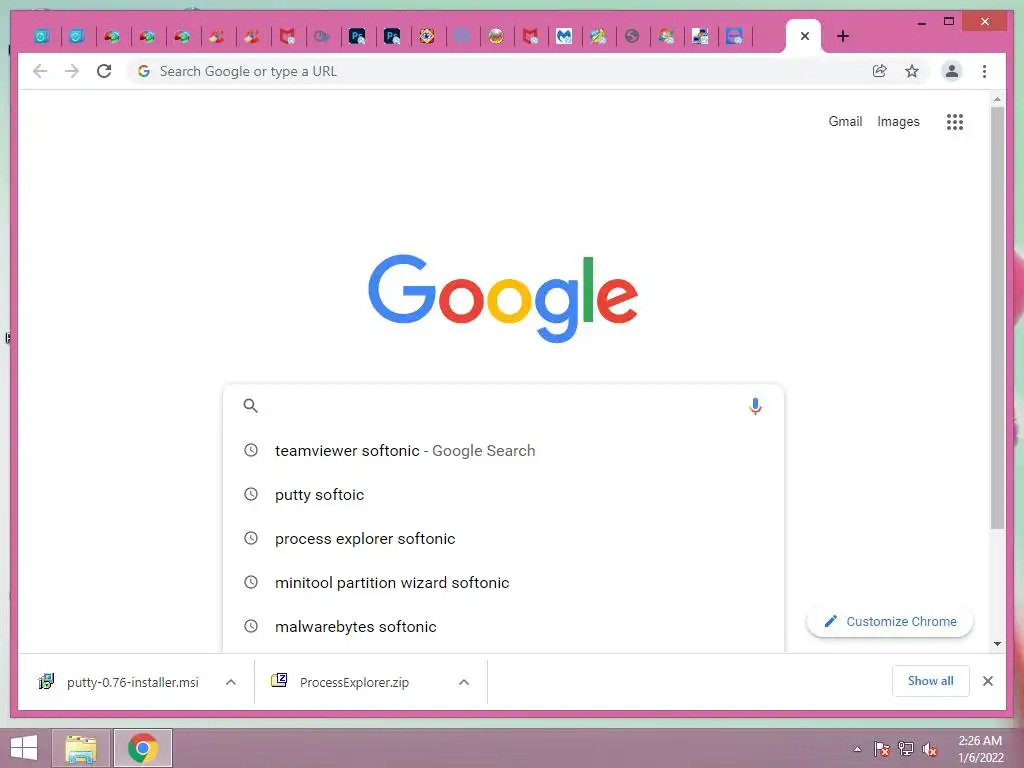The image size is (1024, 768).
Task: Start voice search with the microphone
Action: point(755,406)
